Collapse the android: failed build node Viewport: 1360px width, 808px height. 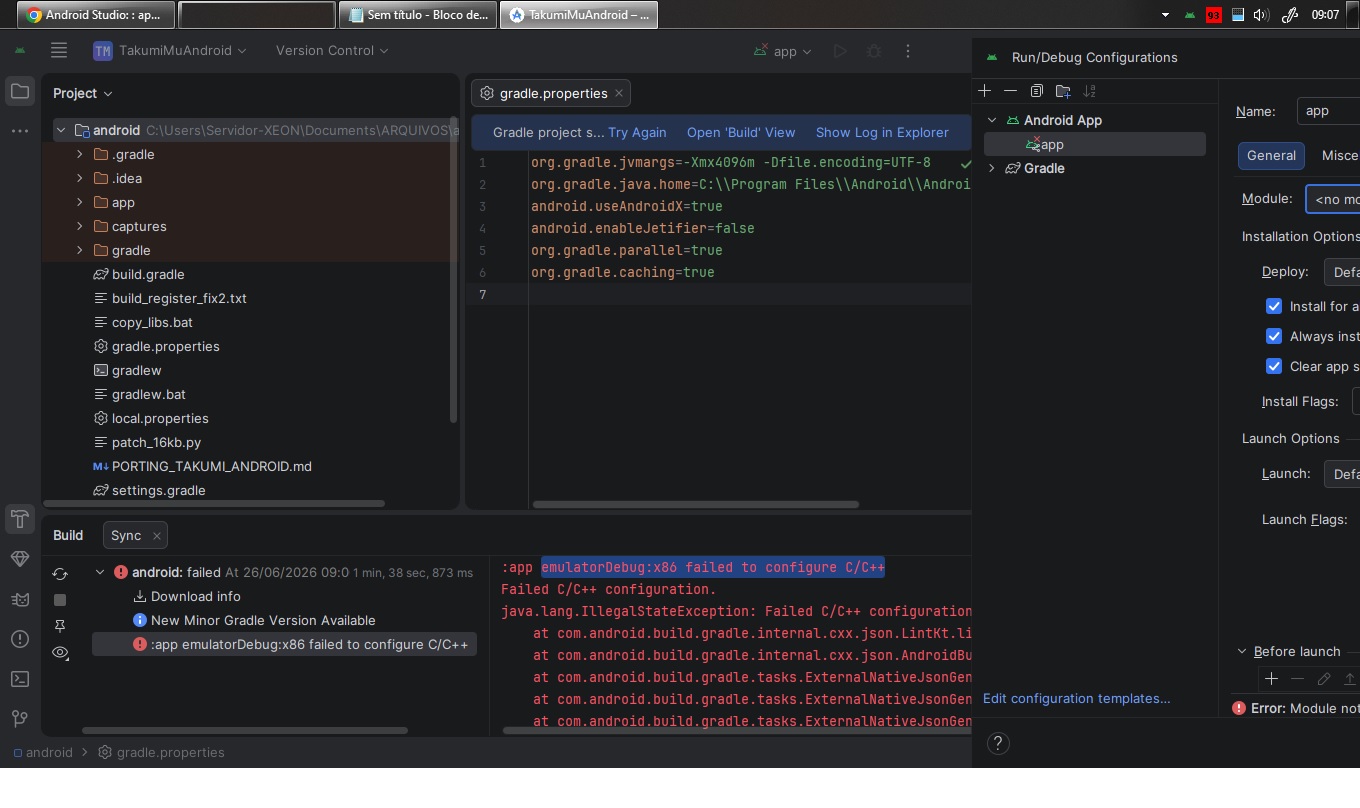100,573
